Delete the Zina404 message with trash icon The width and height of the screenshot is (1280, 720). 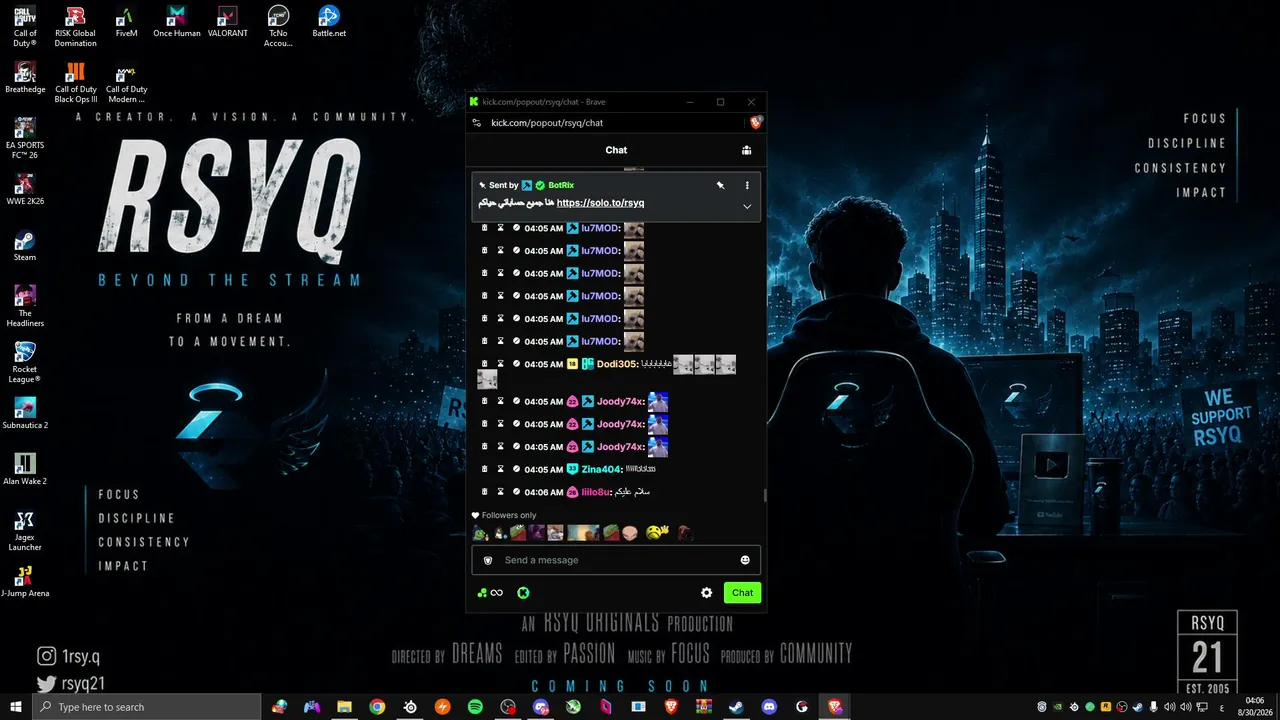pyautogui.click(x=485, y=469)
